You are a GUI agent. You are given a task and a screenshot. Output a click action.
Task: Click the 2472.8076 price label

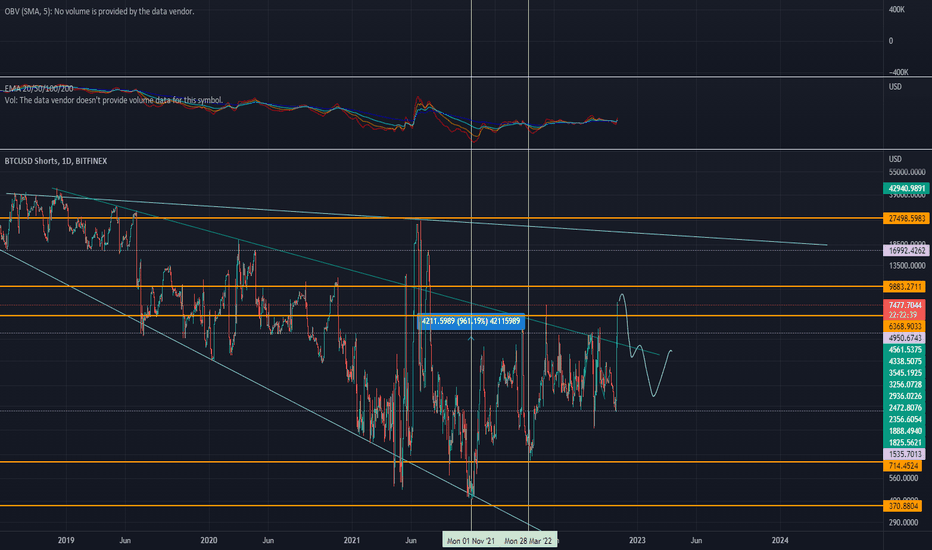click(904, 408)
